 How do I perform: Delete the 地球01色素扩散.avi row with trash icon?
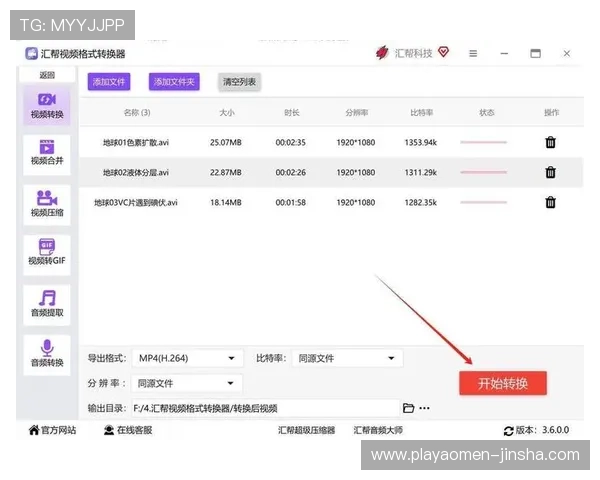point(550,142)
